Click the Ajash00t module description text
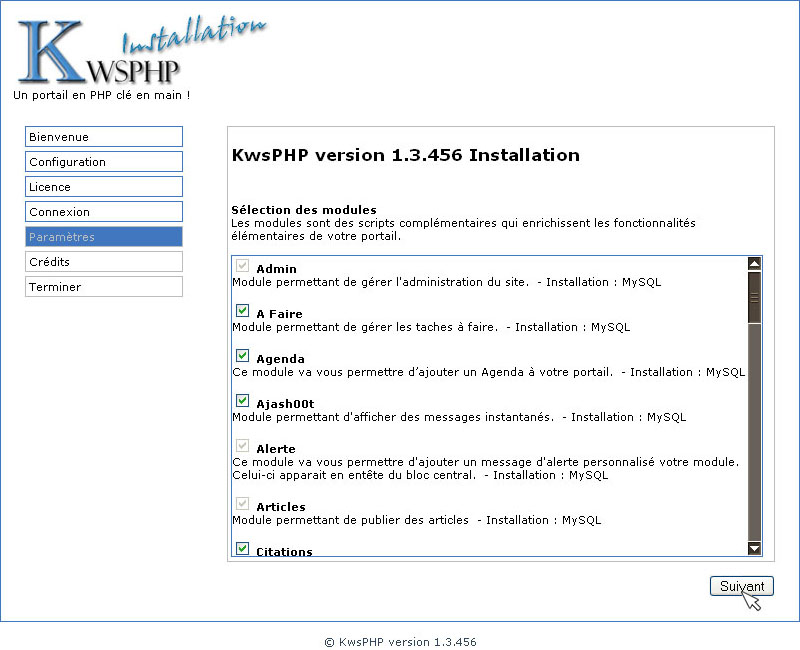The width and height of the screenshot is (800, 650). coord(459,417)
